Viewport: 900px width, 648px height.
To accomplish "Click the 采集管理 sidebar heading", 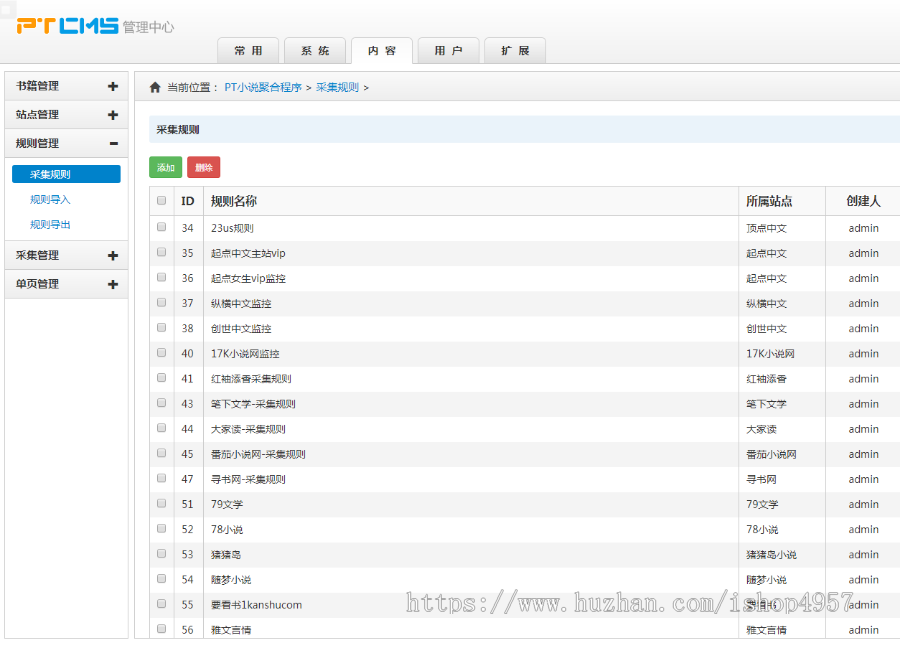I will click(37, 255).
